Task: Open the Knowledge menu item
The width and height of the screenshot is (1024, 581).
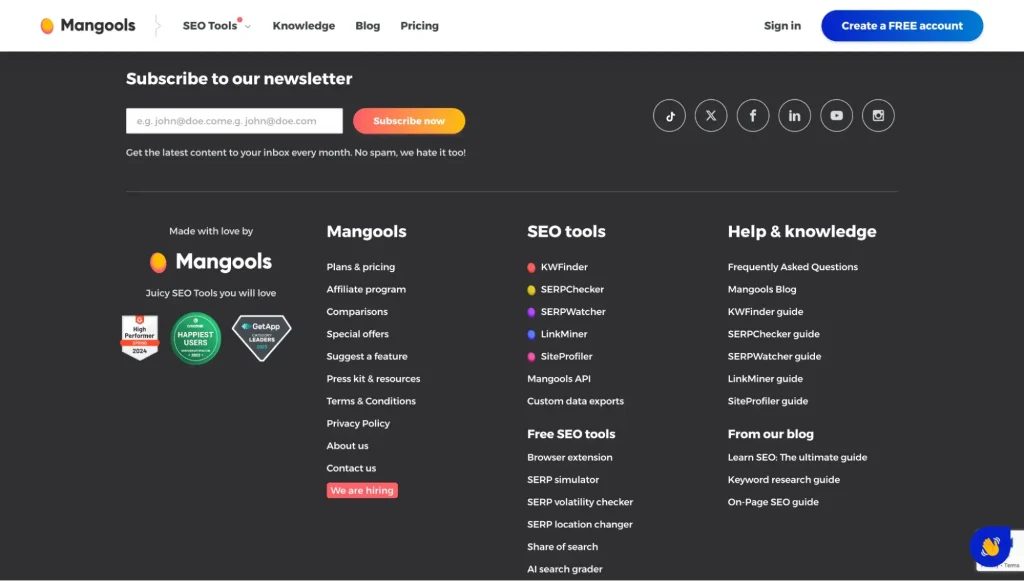Action: coord(303,26)
